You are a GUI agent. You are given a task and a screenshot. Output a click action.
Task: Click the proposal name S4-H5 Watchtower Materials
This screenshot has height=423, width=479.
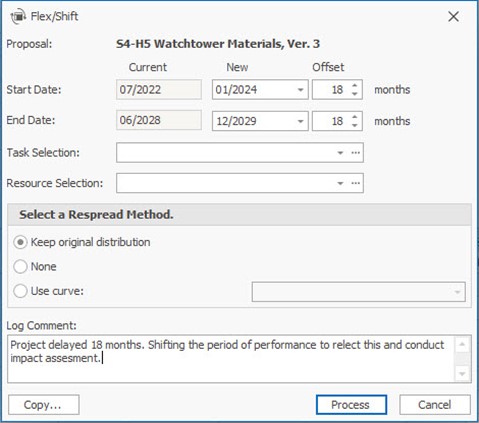[x=198, y=44]
